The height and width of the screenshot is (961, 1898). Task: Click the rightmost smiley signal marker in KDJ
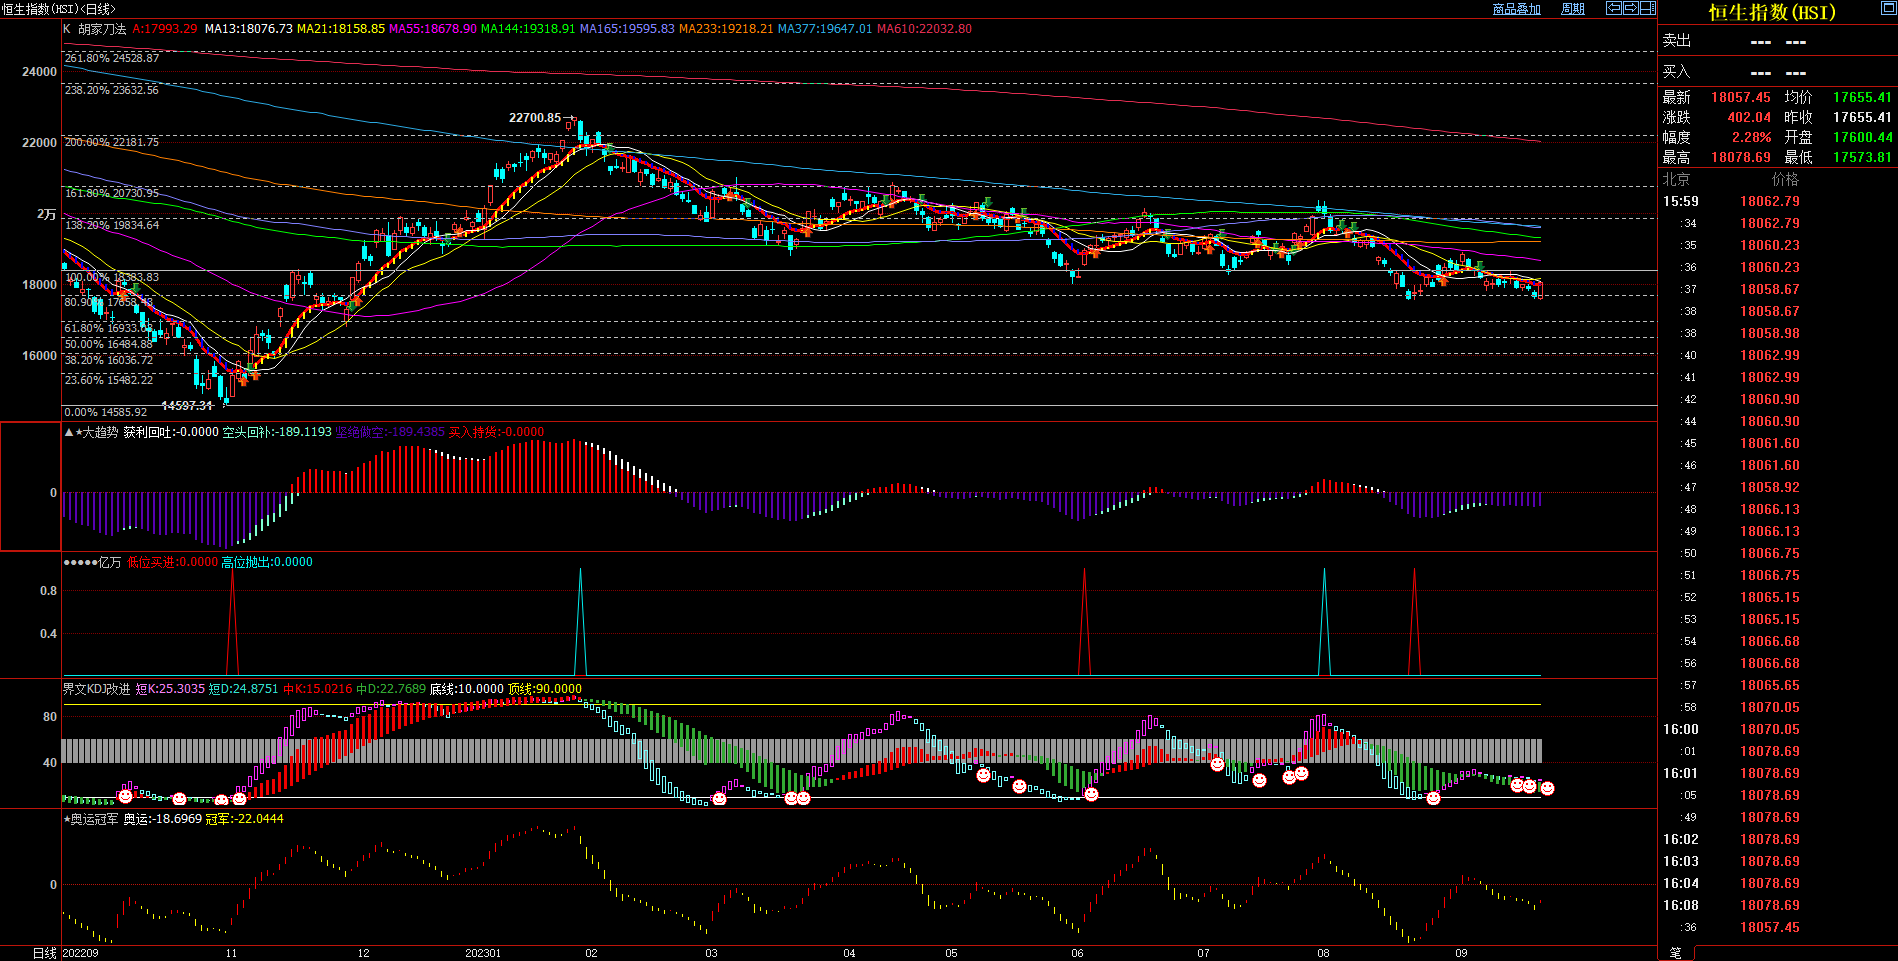(1547, 789)
